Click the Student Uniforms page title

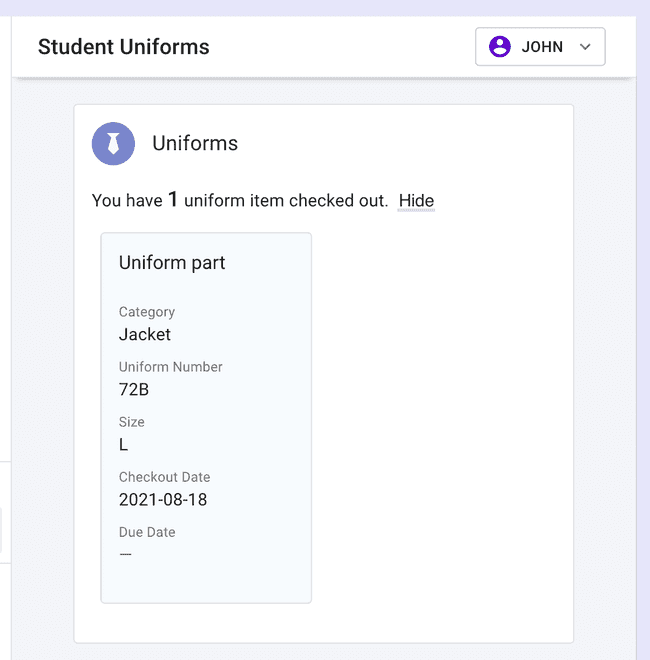124,47
